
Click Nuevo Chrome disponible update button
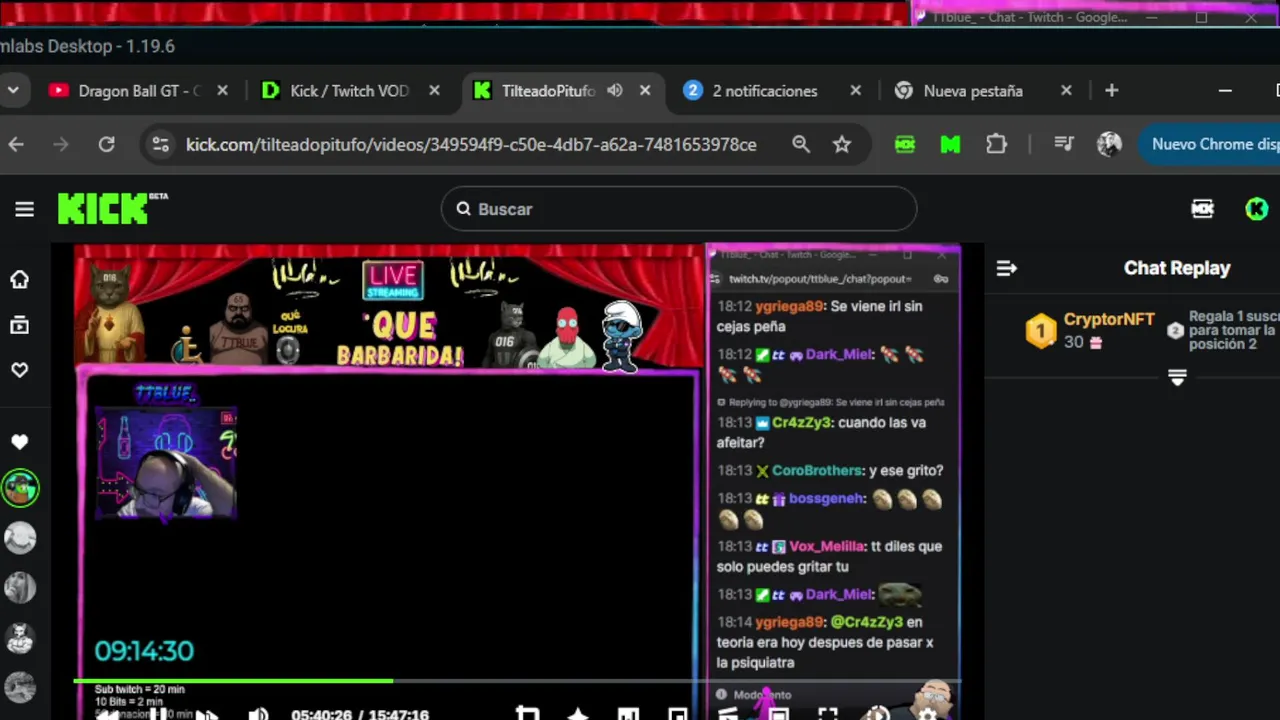(1210, 144)
